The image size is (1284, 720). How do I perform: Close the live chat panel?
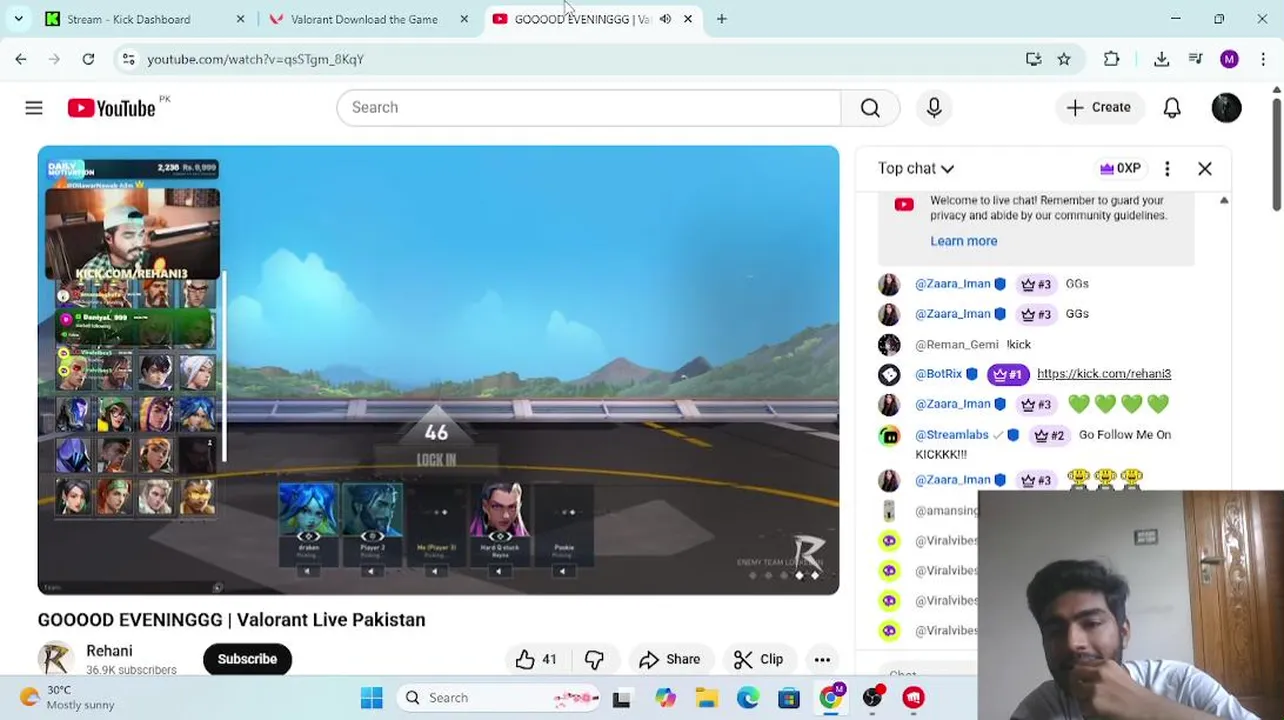[x=1205, y=169]
